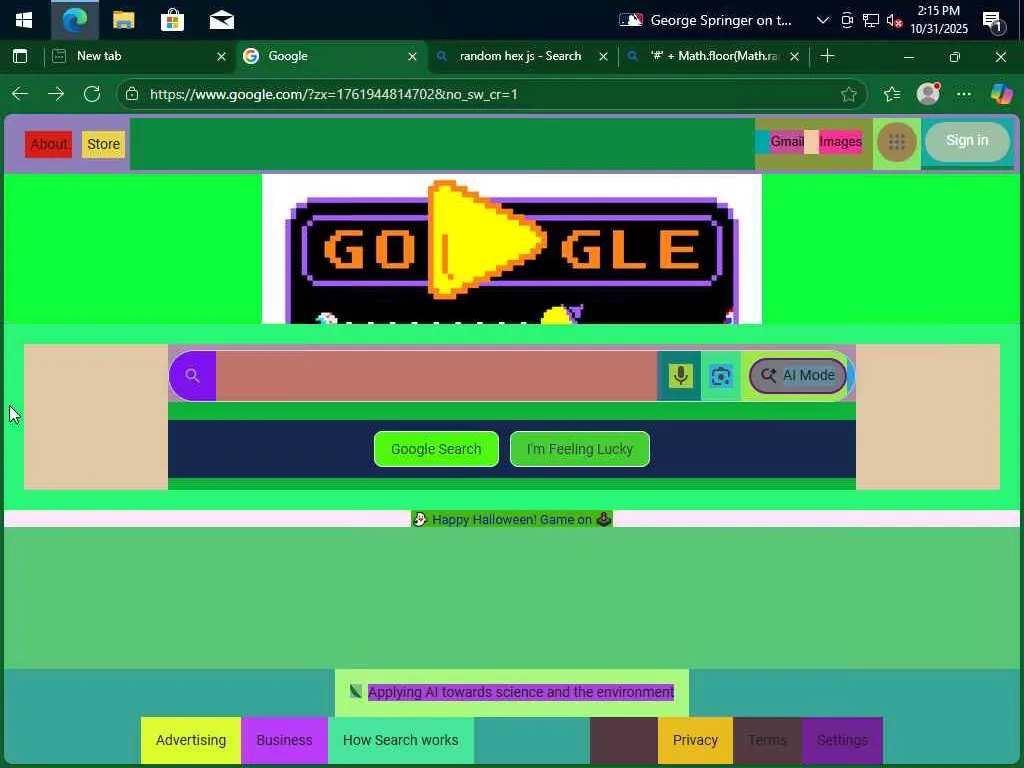Open the Business footer link
Viewport: 1024px width, 768px height.
pos(284,741)
